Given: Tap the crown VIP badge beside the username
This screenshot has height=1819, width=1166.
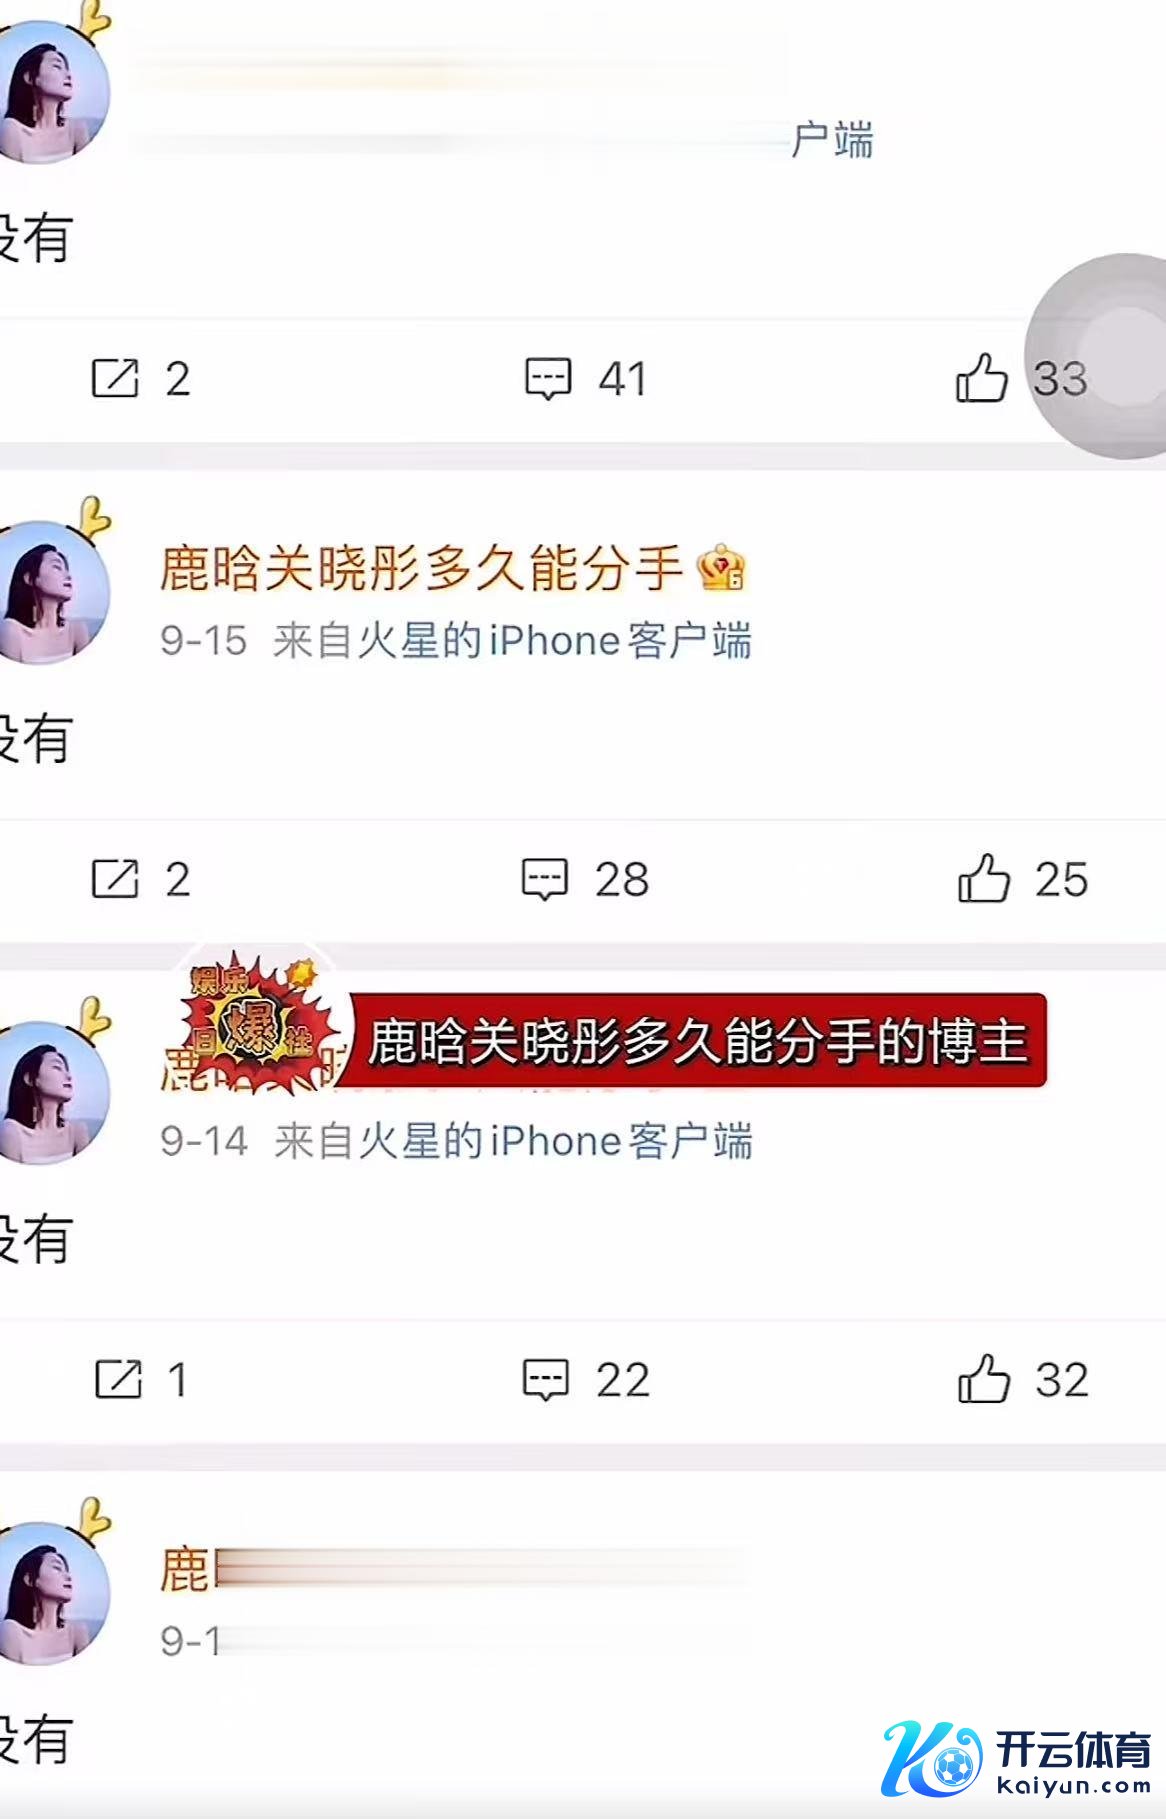Looking at the screenshot, I should 721,568.
